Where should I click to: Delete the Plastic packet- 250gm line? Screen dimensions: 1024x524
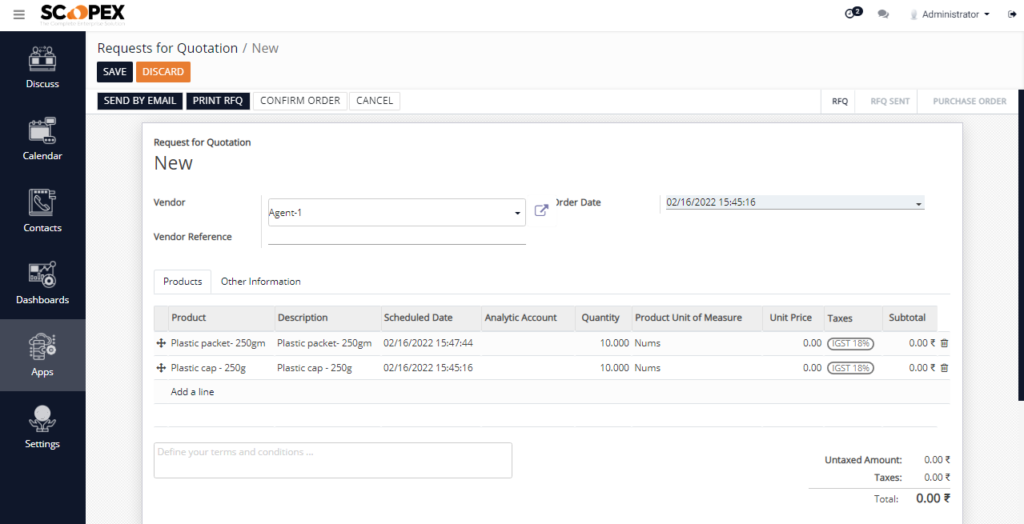tap(944, 343)
